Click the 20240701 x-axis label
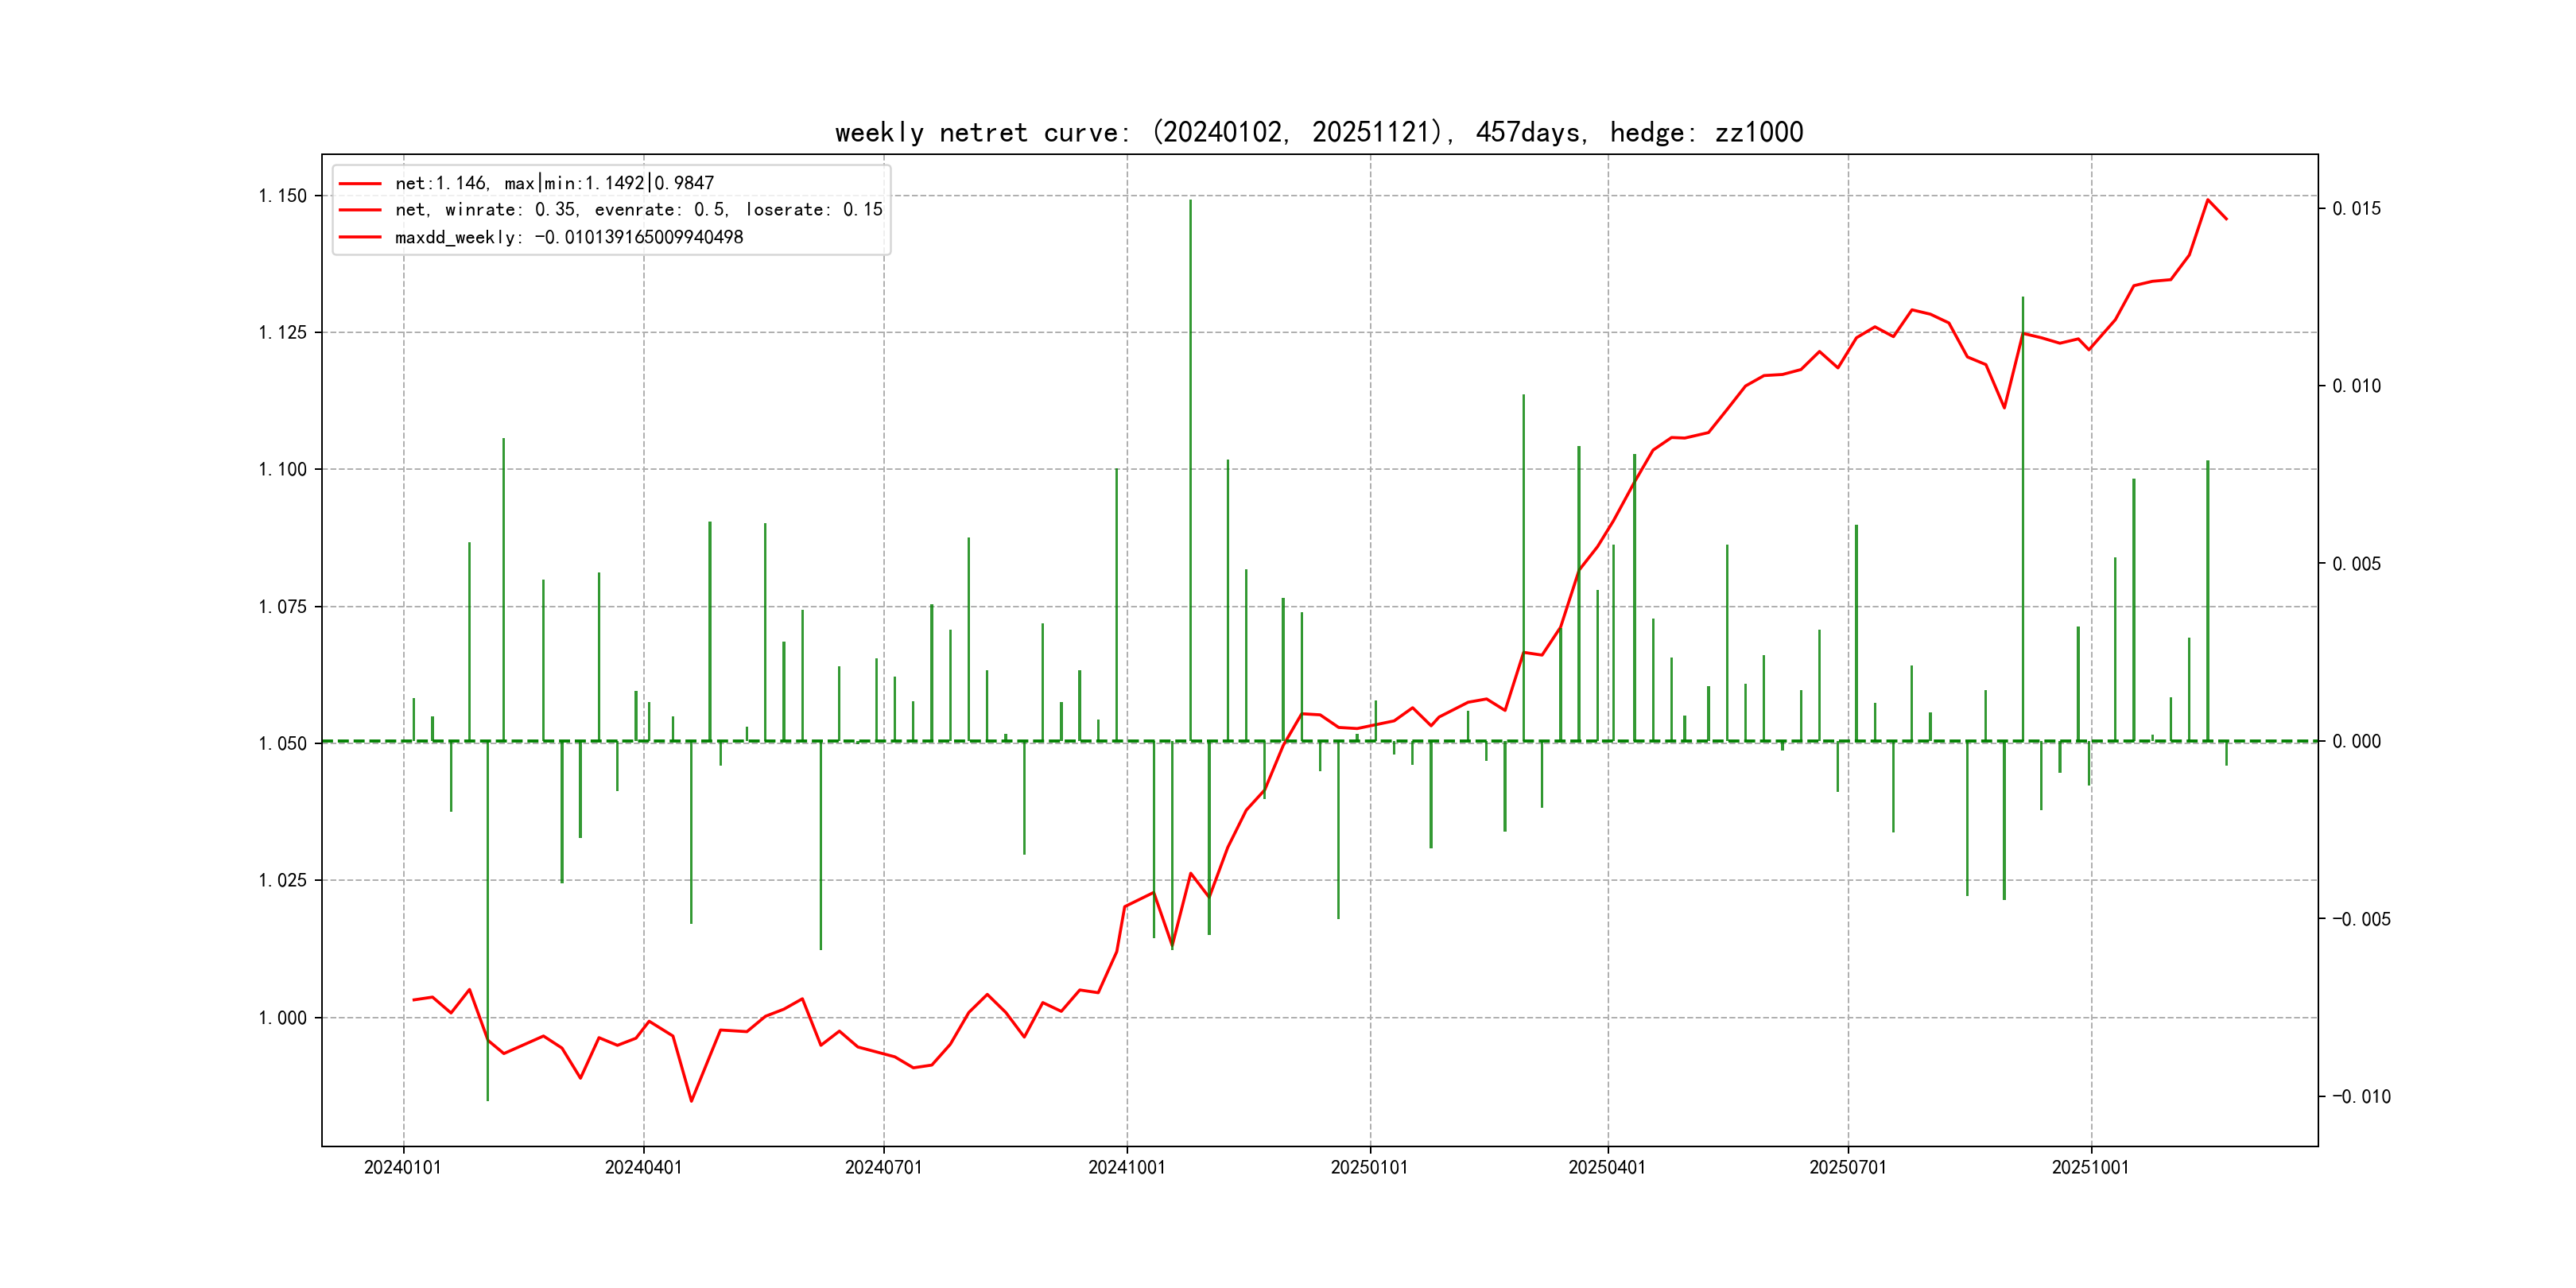The width and height of the screenshot is (2576, 1288). click(883, 1167)
